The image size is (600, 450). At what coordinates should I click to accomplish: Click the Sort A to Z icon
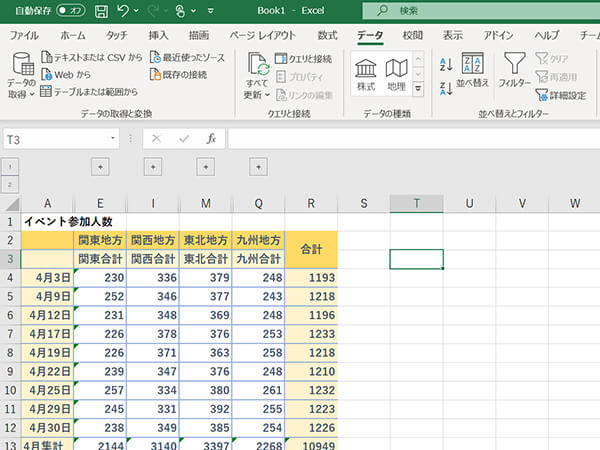pyautogui.click(x=446, y=63)
